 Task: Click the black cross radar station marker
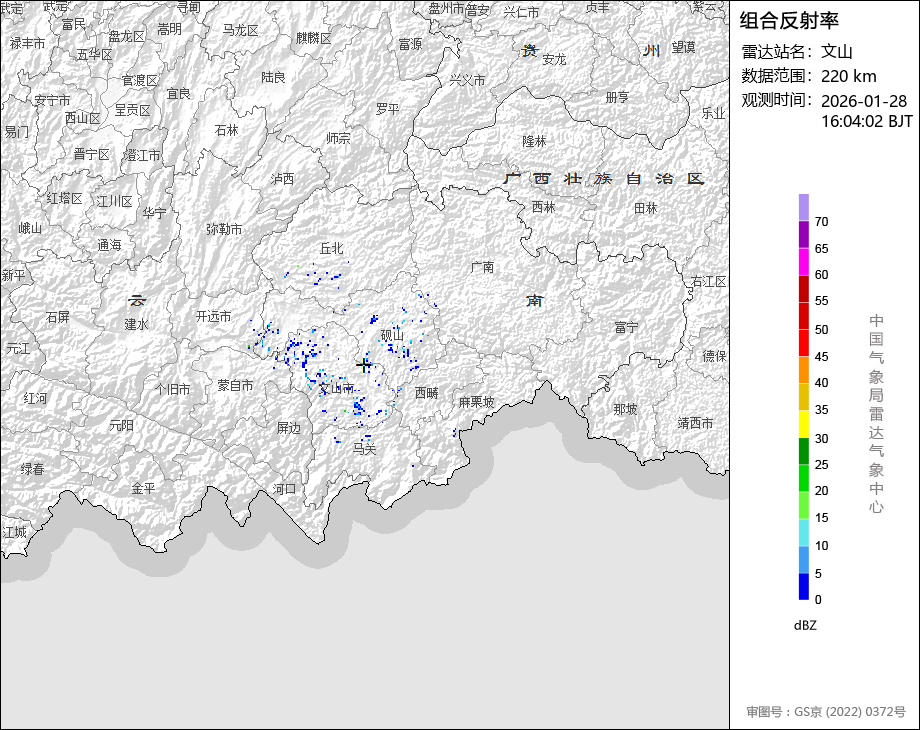click(x=364, y=366)
